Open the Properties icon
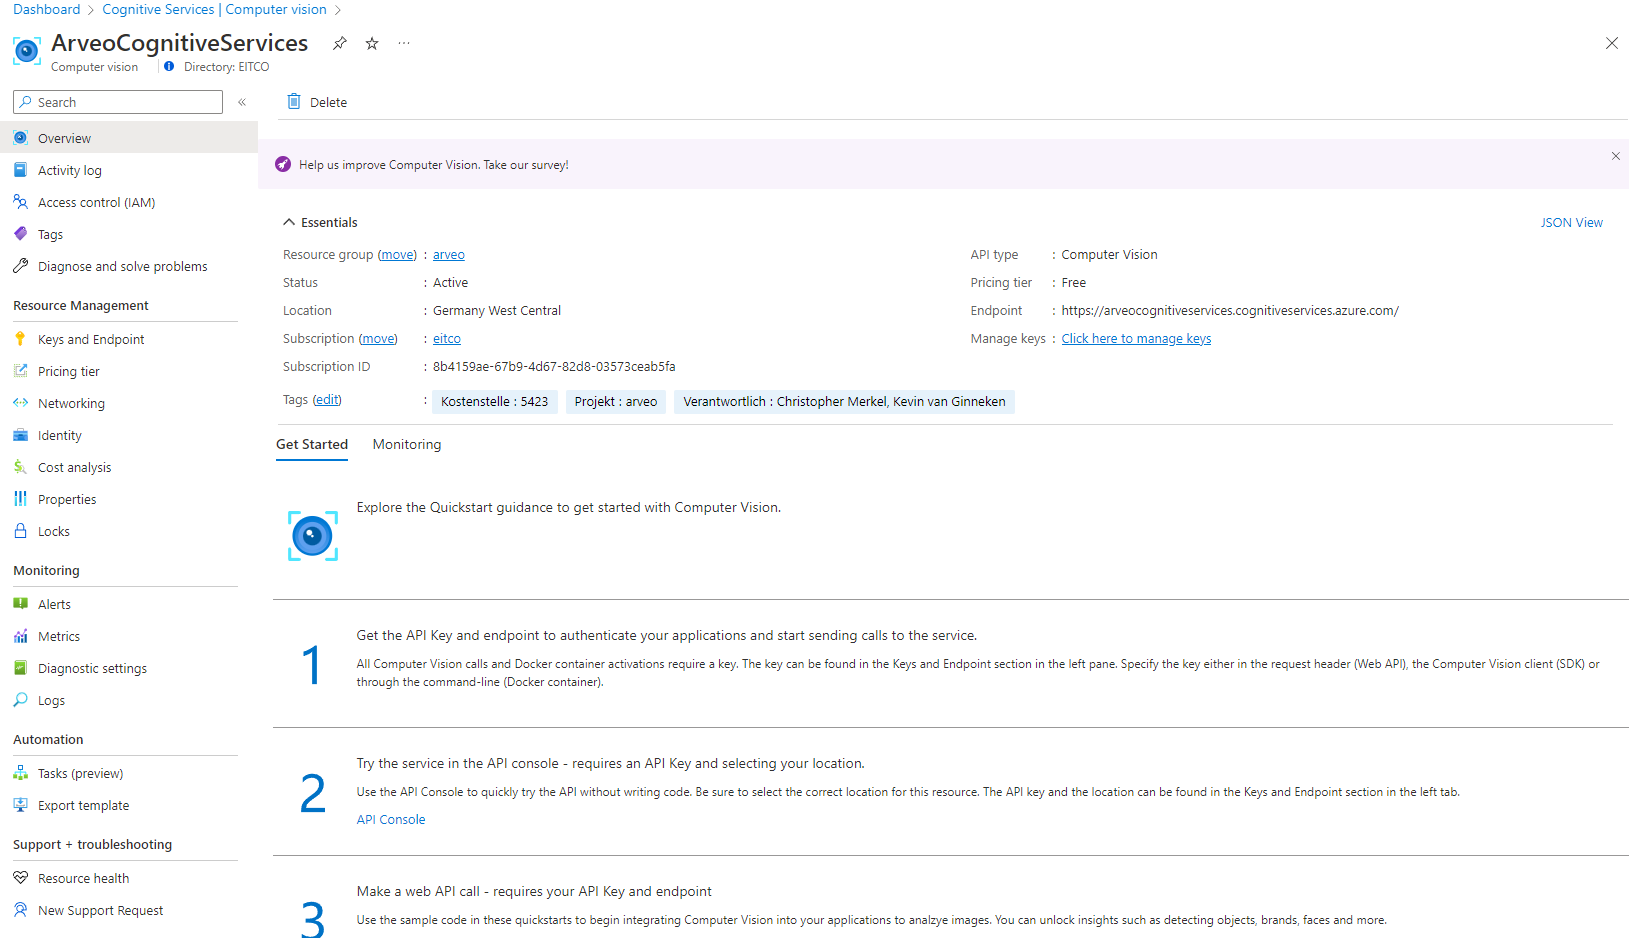The height and width of the screenshot is (938, 1629). point(20,499)
